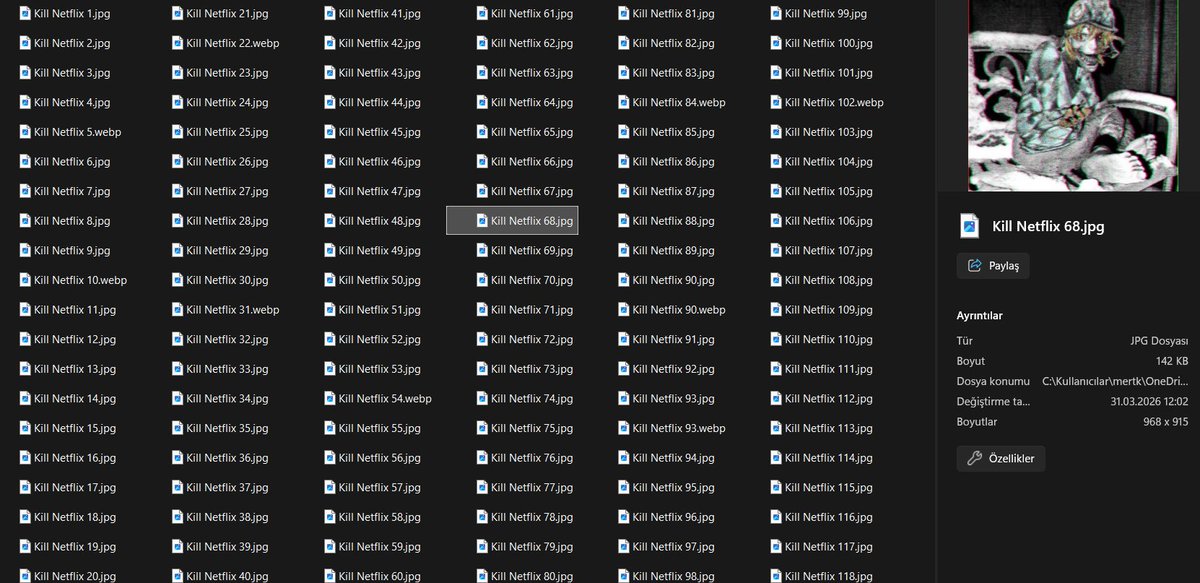Open the Özellikler properties button
Screen dimensions: 1200x583
click(x=1001, y=459)
